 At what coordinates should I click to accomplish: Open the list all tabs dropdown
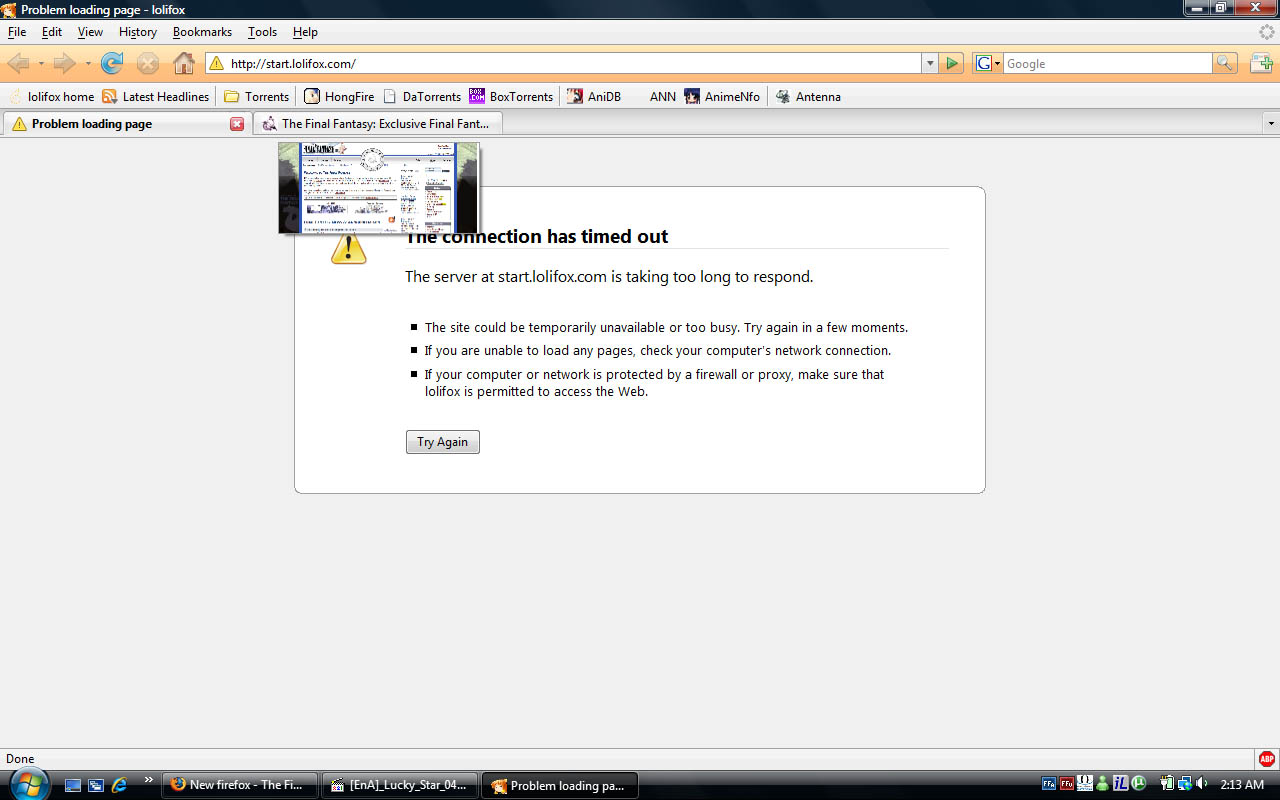[1271, 124]
